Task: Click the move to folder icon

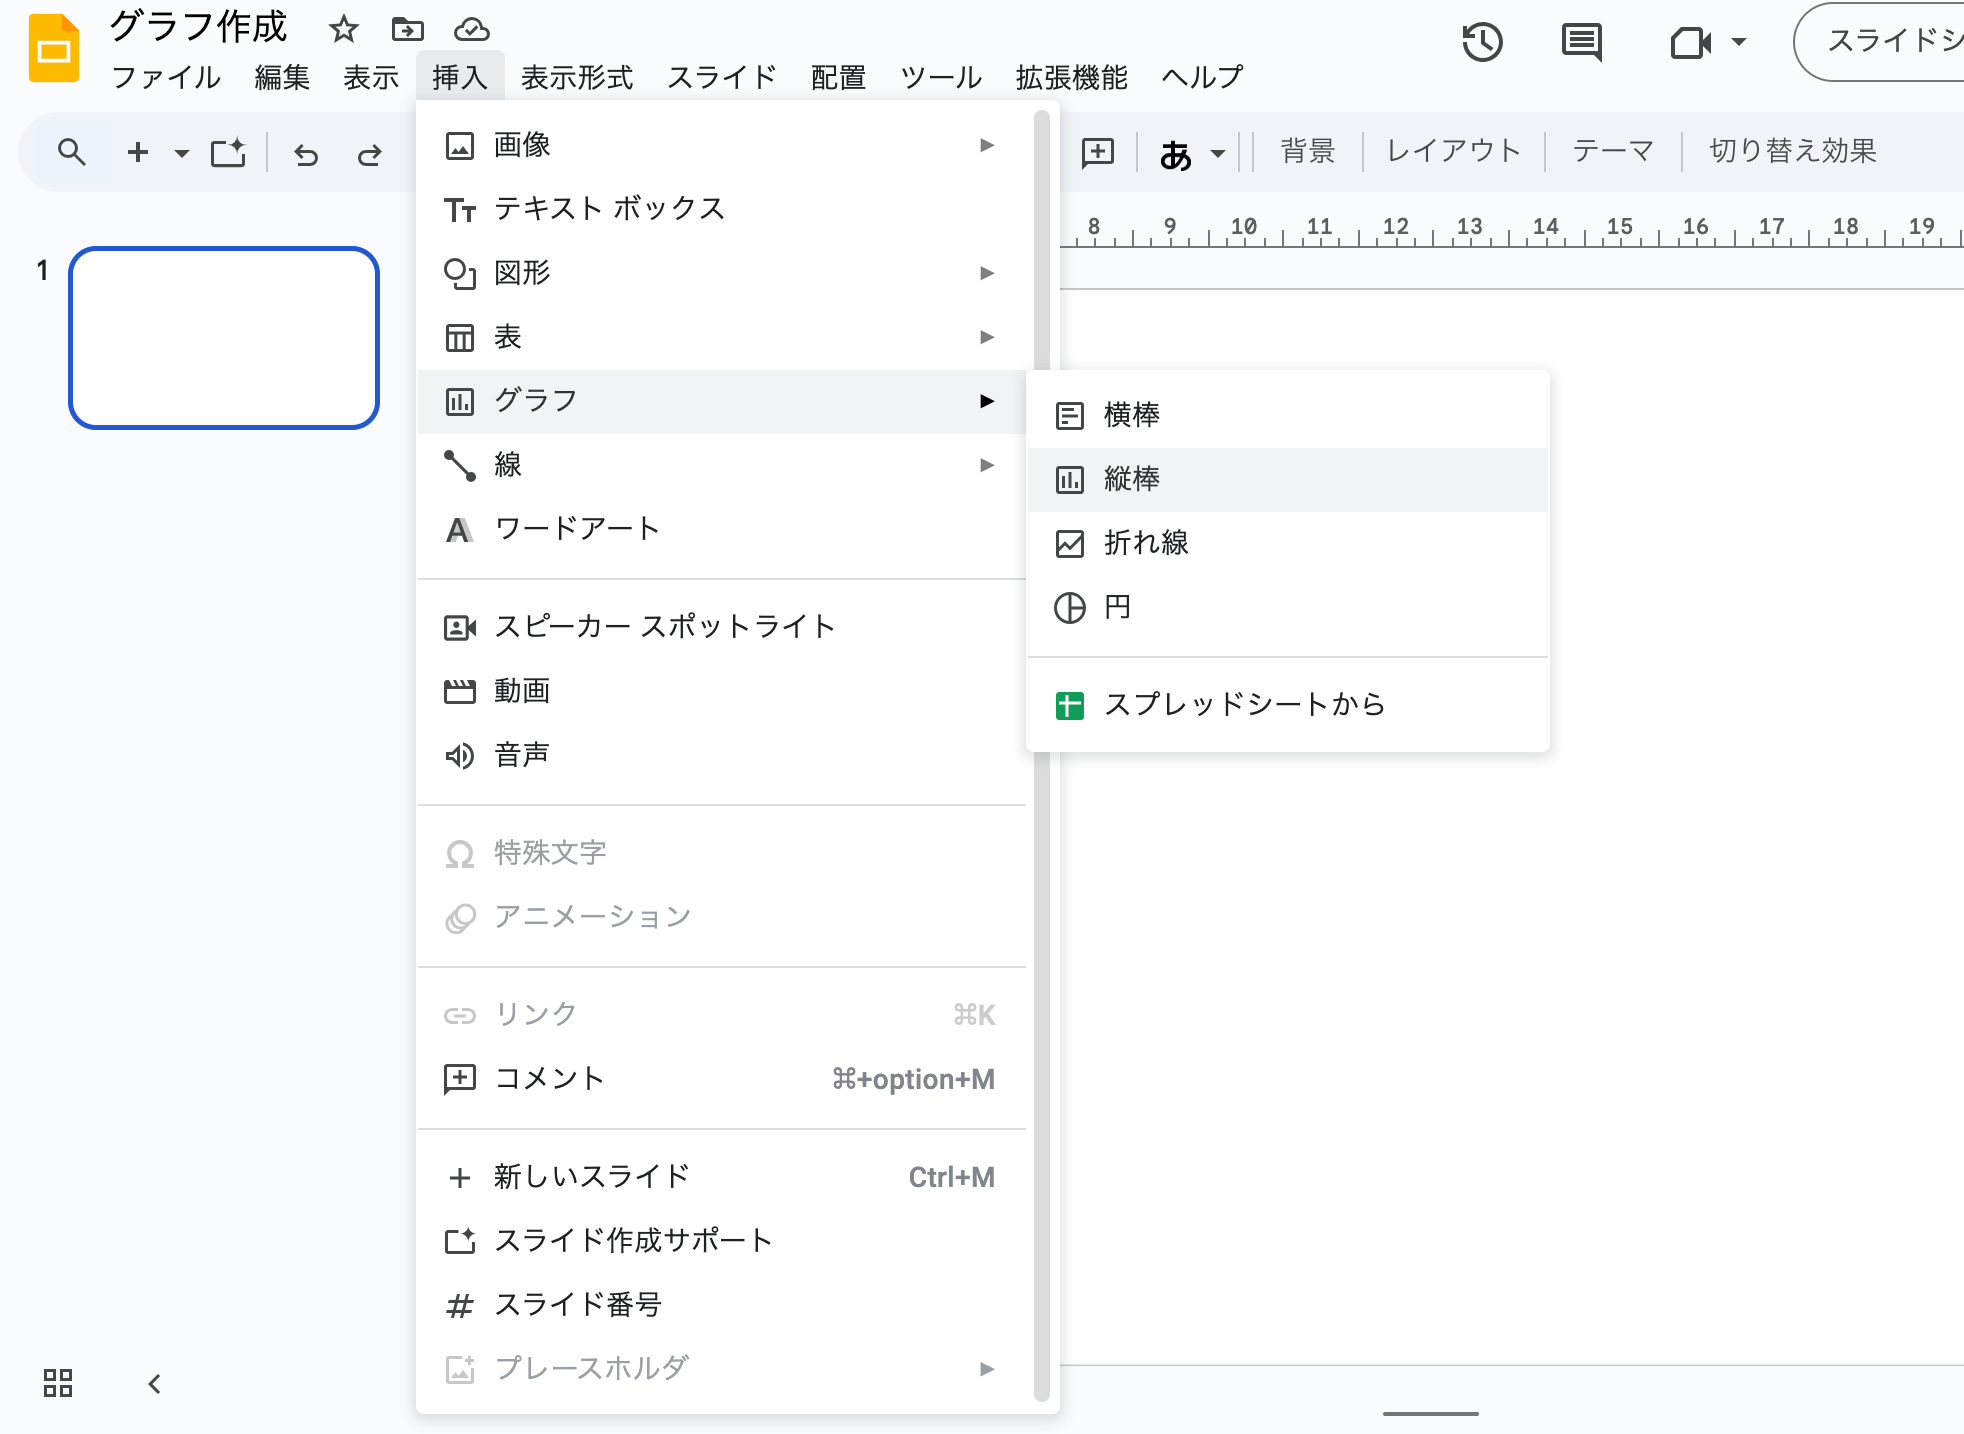Action: [x=408, y=29]
